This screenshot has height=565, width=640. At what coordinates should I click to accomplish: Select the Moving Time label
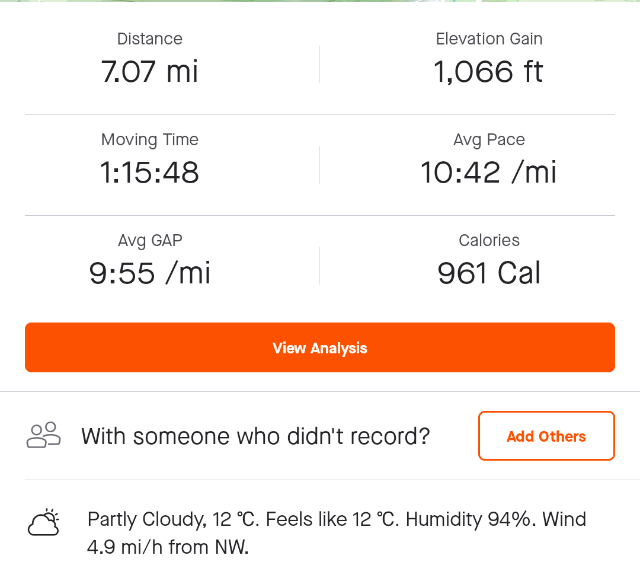(150, 140)
